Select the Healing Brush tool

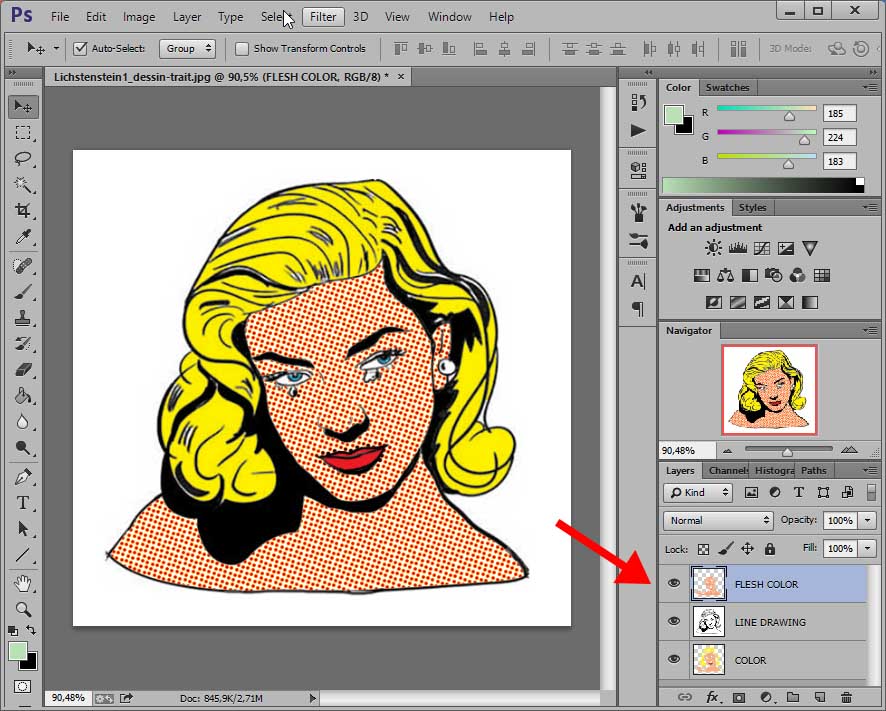[23, 266]
